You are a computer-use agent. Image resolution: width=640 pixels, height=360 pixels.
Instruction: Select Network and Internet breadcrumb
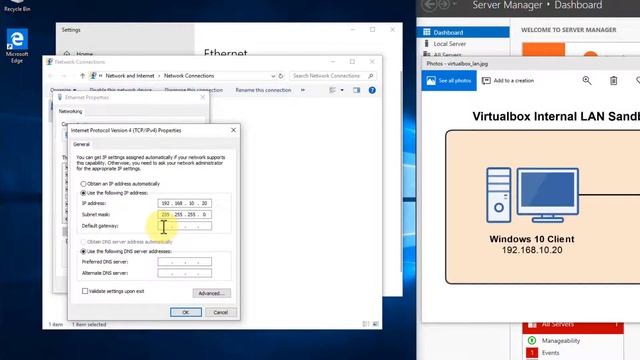130,76
